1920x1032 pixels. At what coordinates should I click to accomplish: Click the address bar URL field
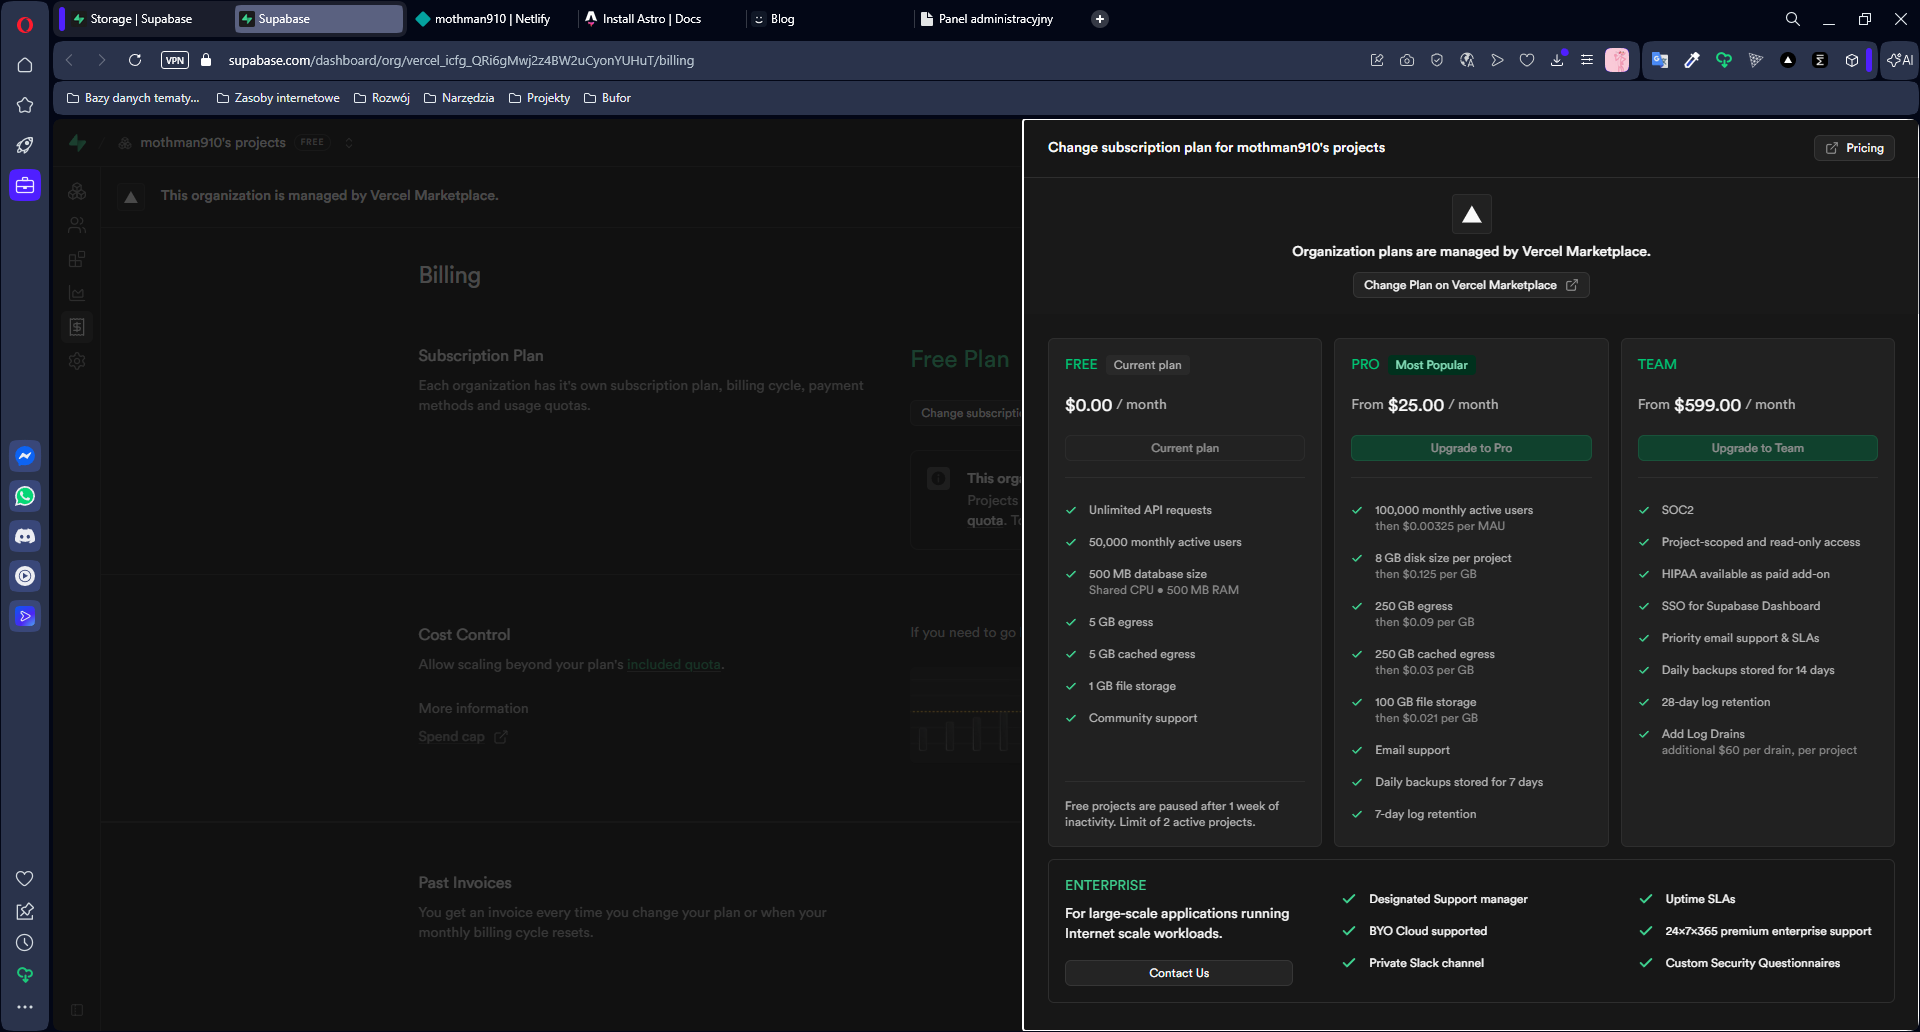pos(700,60)
